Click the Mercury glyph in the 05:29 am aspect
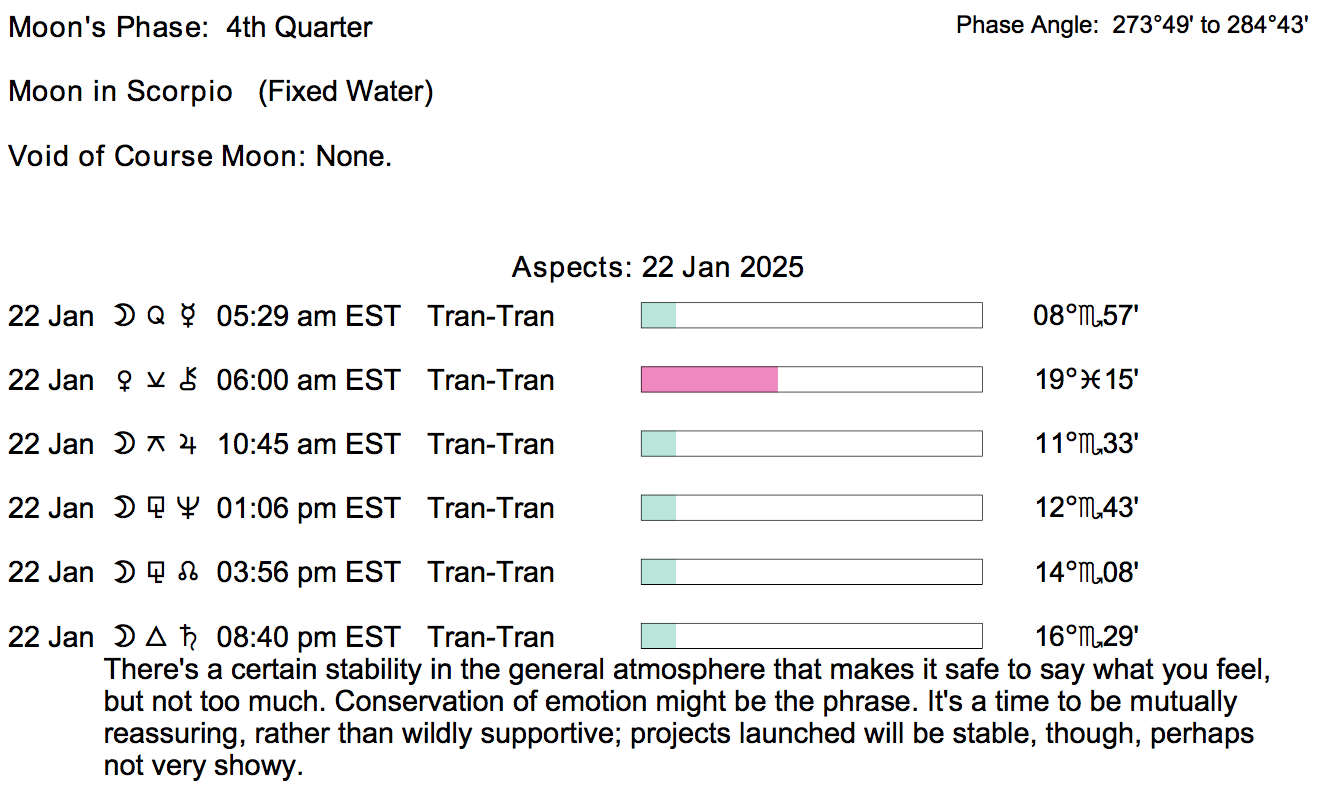This screenshot has width=1328, height=800. pyautogui.click(x=186, y=317)
